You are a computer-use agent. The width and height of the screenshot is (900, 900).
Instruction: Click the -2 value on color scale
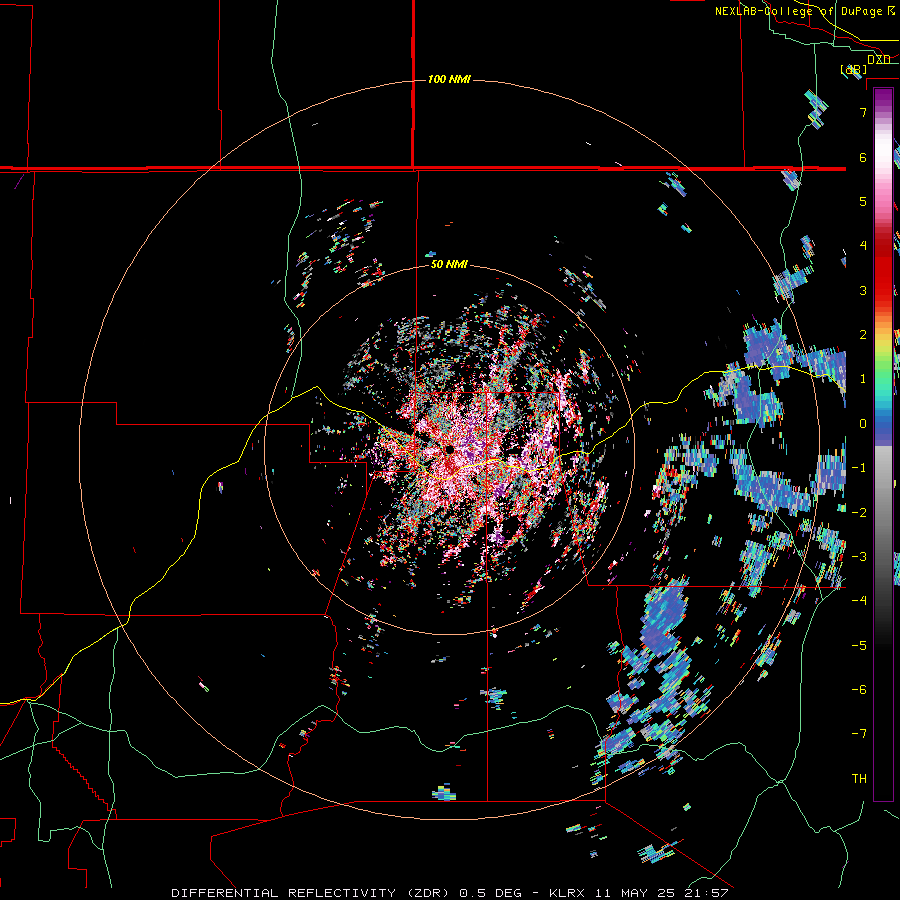[859, 513]
